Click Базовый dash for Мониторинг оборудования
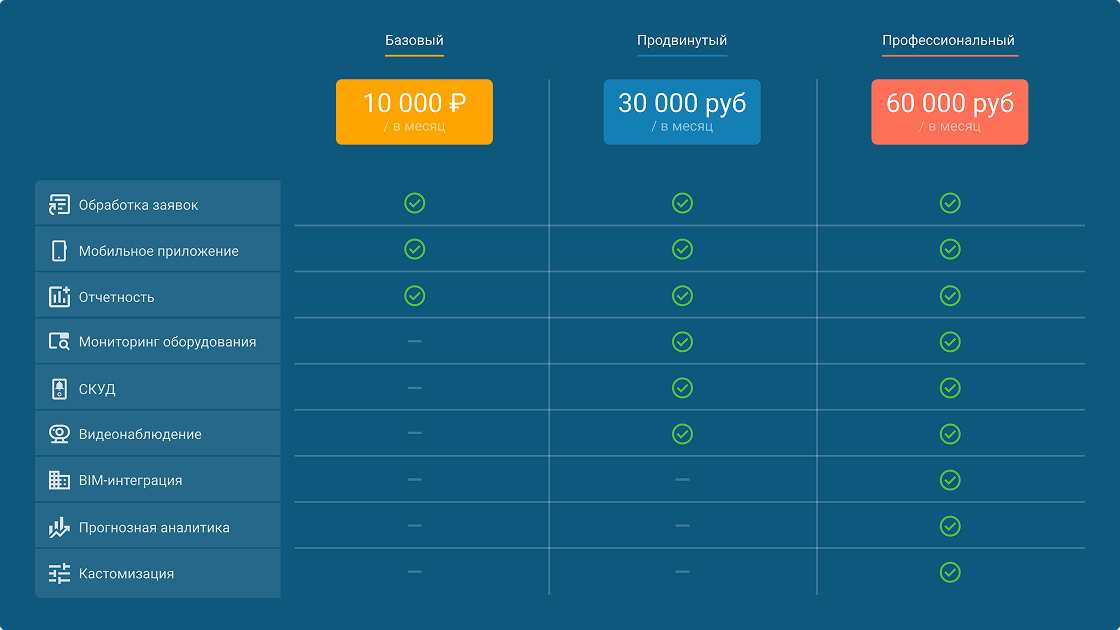Image resolution: width=1120 pixels, height=630 pixels. click(x=414, y=341)
